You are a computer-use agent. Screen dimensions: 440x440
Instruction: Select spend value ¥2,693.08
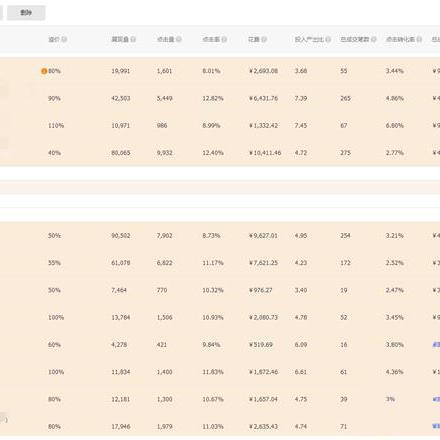pos(263,71)
